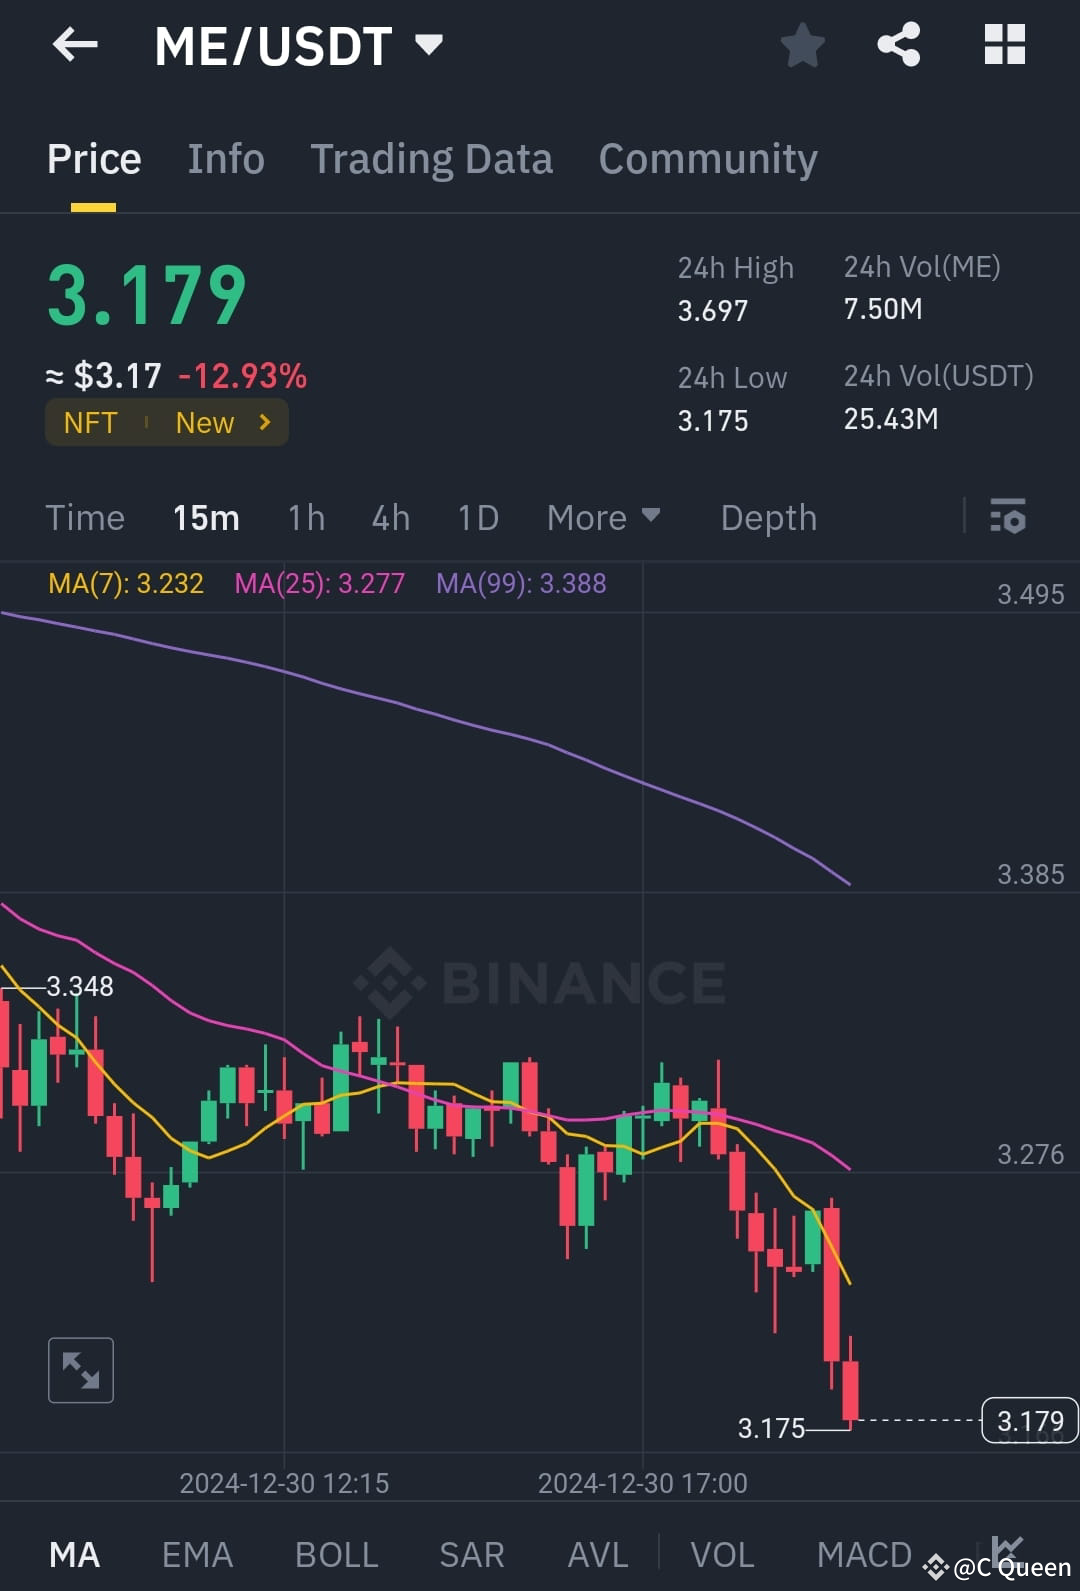The width and height of the screenshot is (1080, 1591).
Task: Enable the VOL indicator overlay
Action: pyautogui.click(x=722, y=1553)
